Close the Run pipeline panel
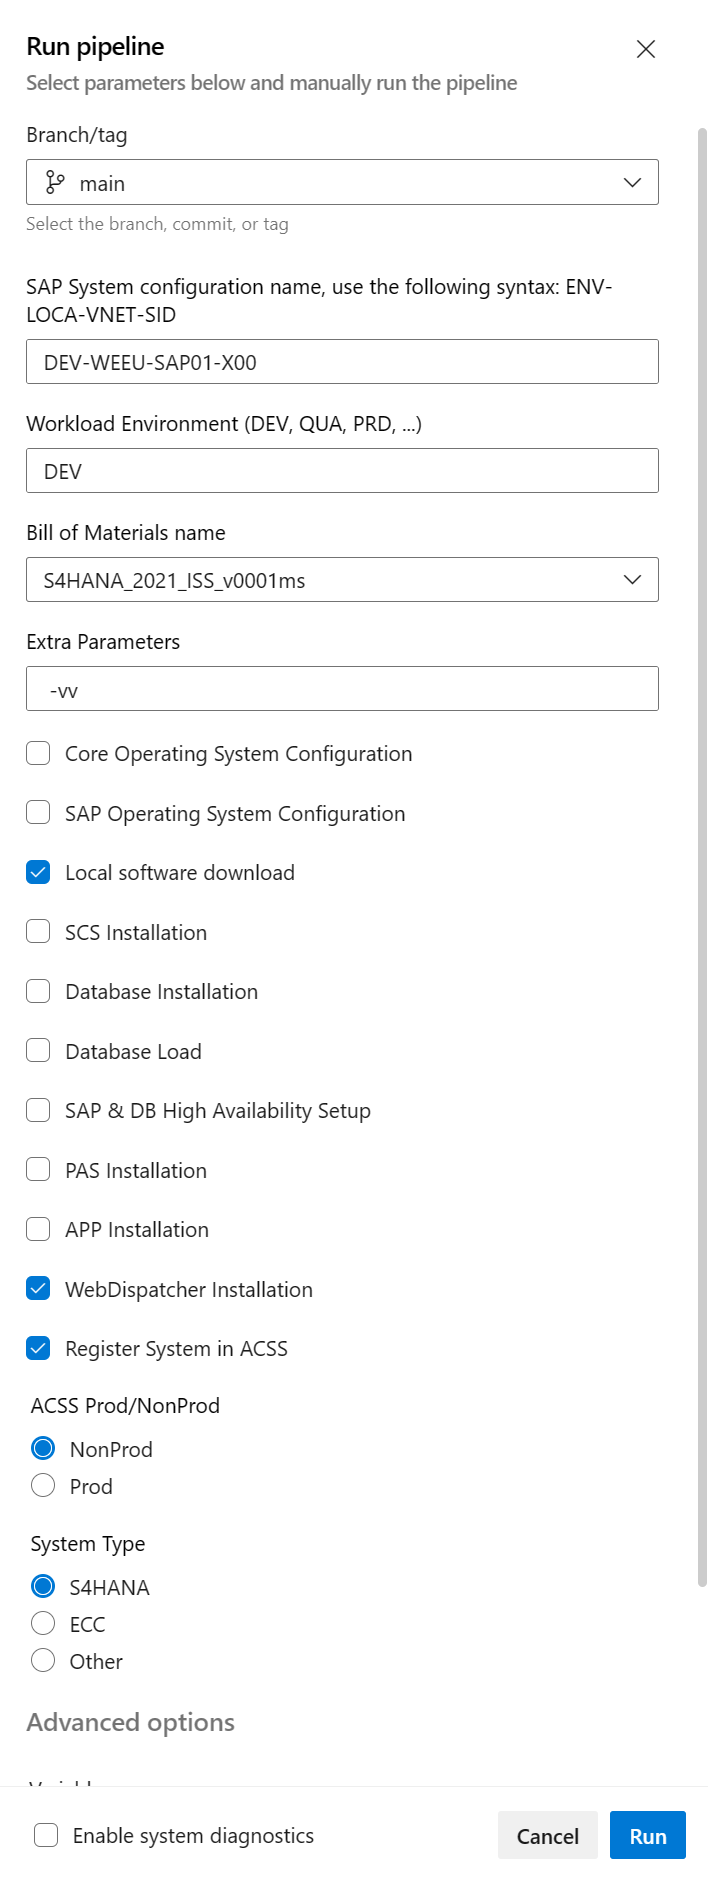 coord(645,48)
